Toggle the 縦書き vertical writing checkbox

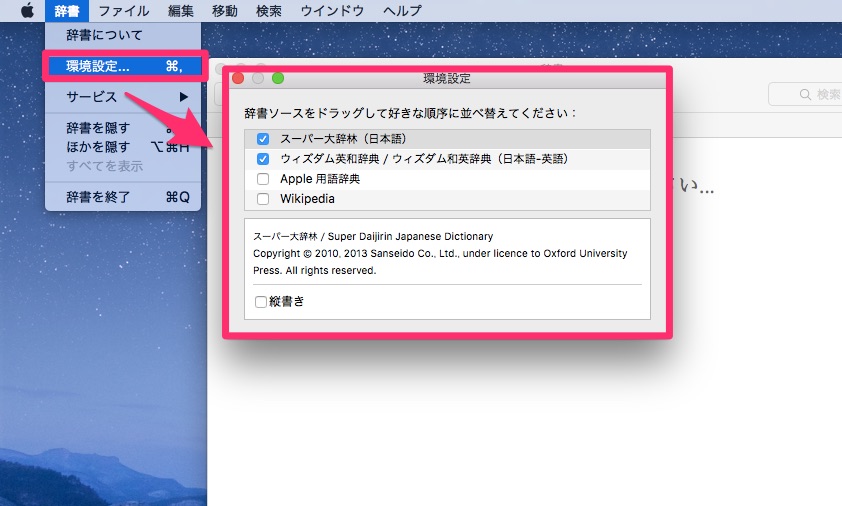[x=260, y=302]
